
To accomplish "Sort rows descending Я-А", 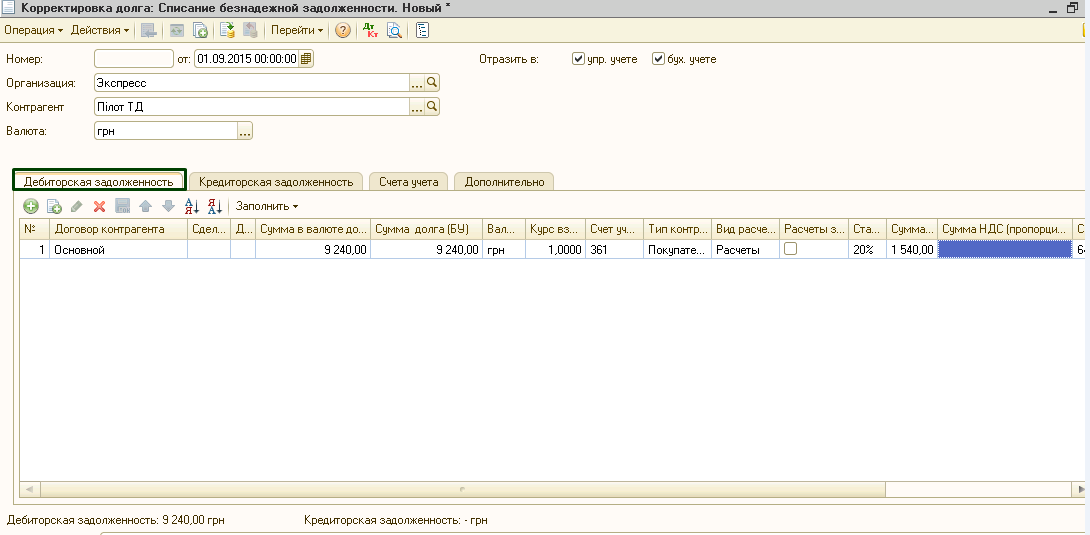I will tap(215, 206).
